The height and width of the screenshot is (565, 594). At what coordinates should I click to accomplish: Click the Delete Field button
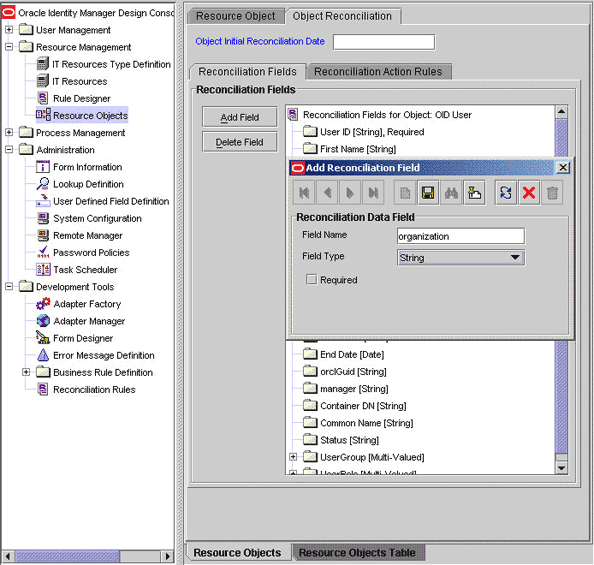tap(240, 142)
